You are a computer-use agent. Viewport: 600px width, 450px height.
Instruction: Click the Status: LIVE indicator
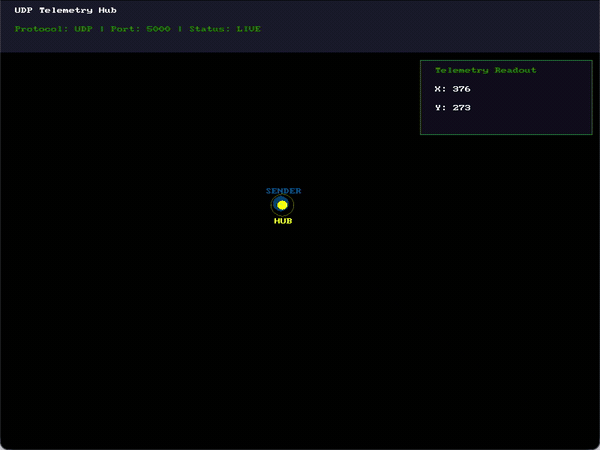point(225,29)
